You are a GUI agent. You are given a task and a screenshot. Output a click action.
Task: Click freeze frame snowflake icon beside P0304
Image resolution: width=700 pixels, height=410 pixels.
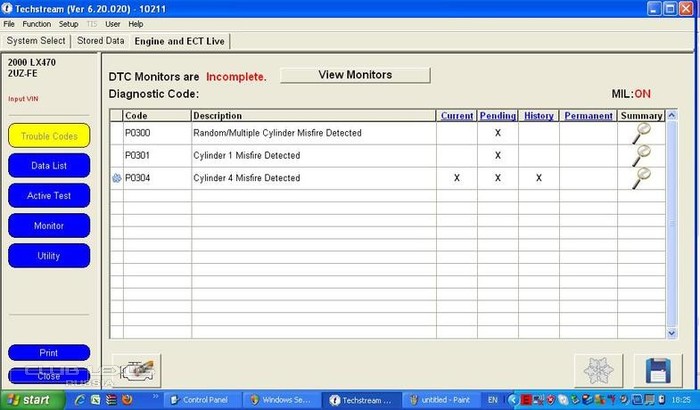coord(116,178)
